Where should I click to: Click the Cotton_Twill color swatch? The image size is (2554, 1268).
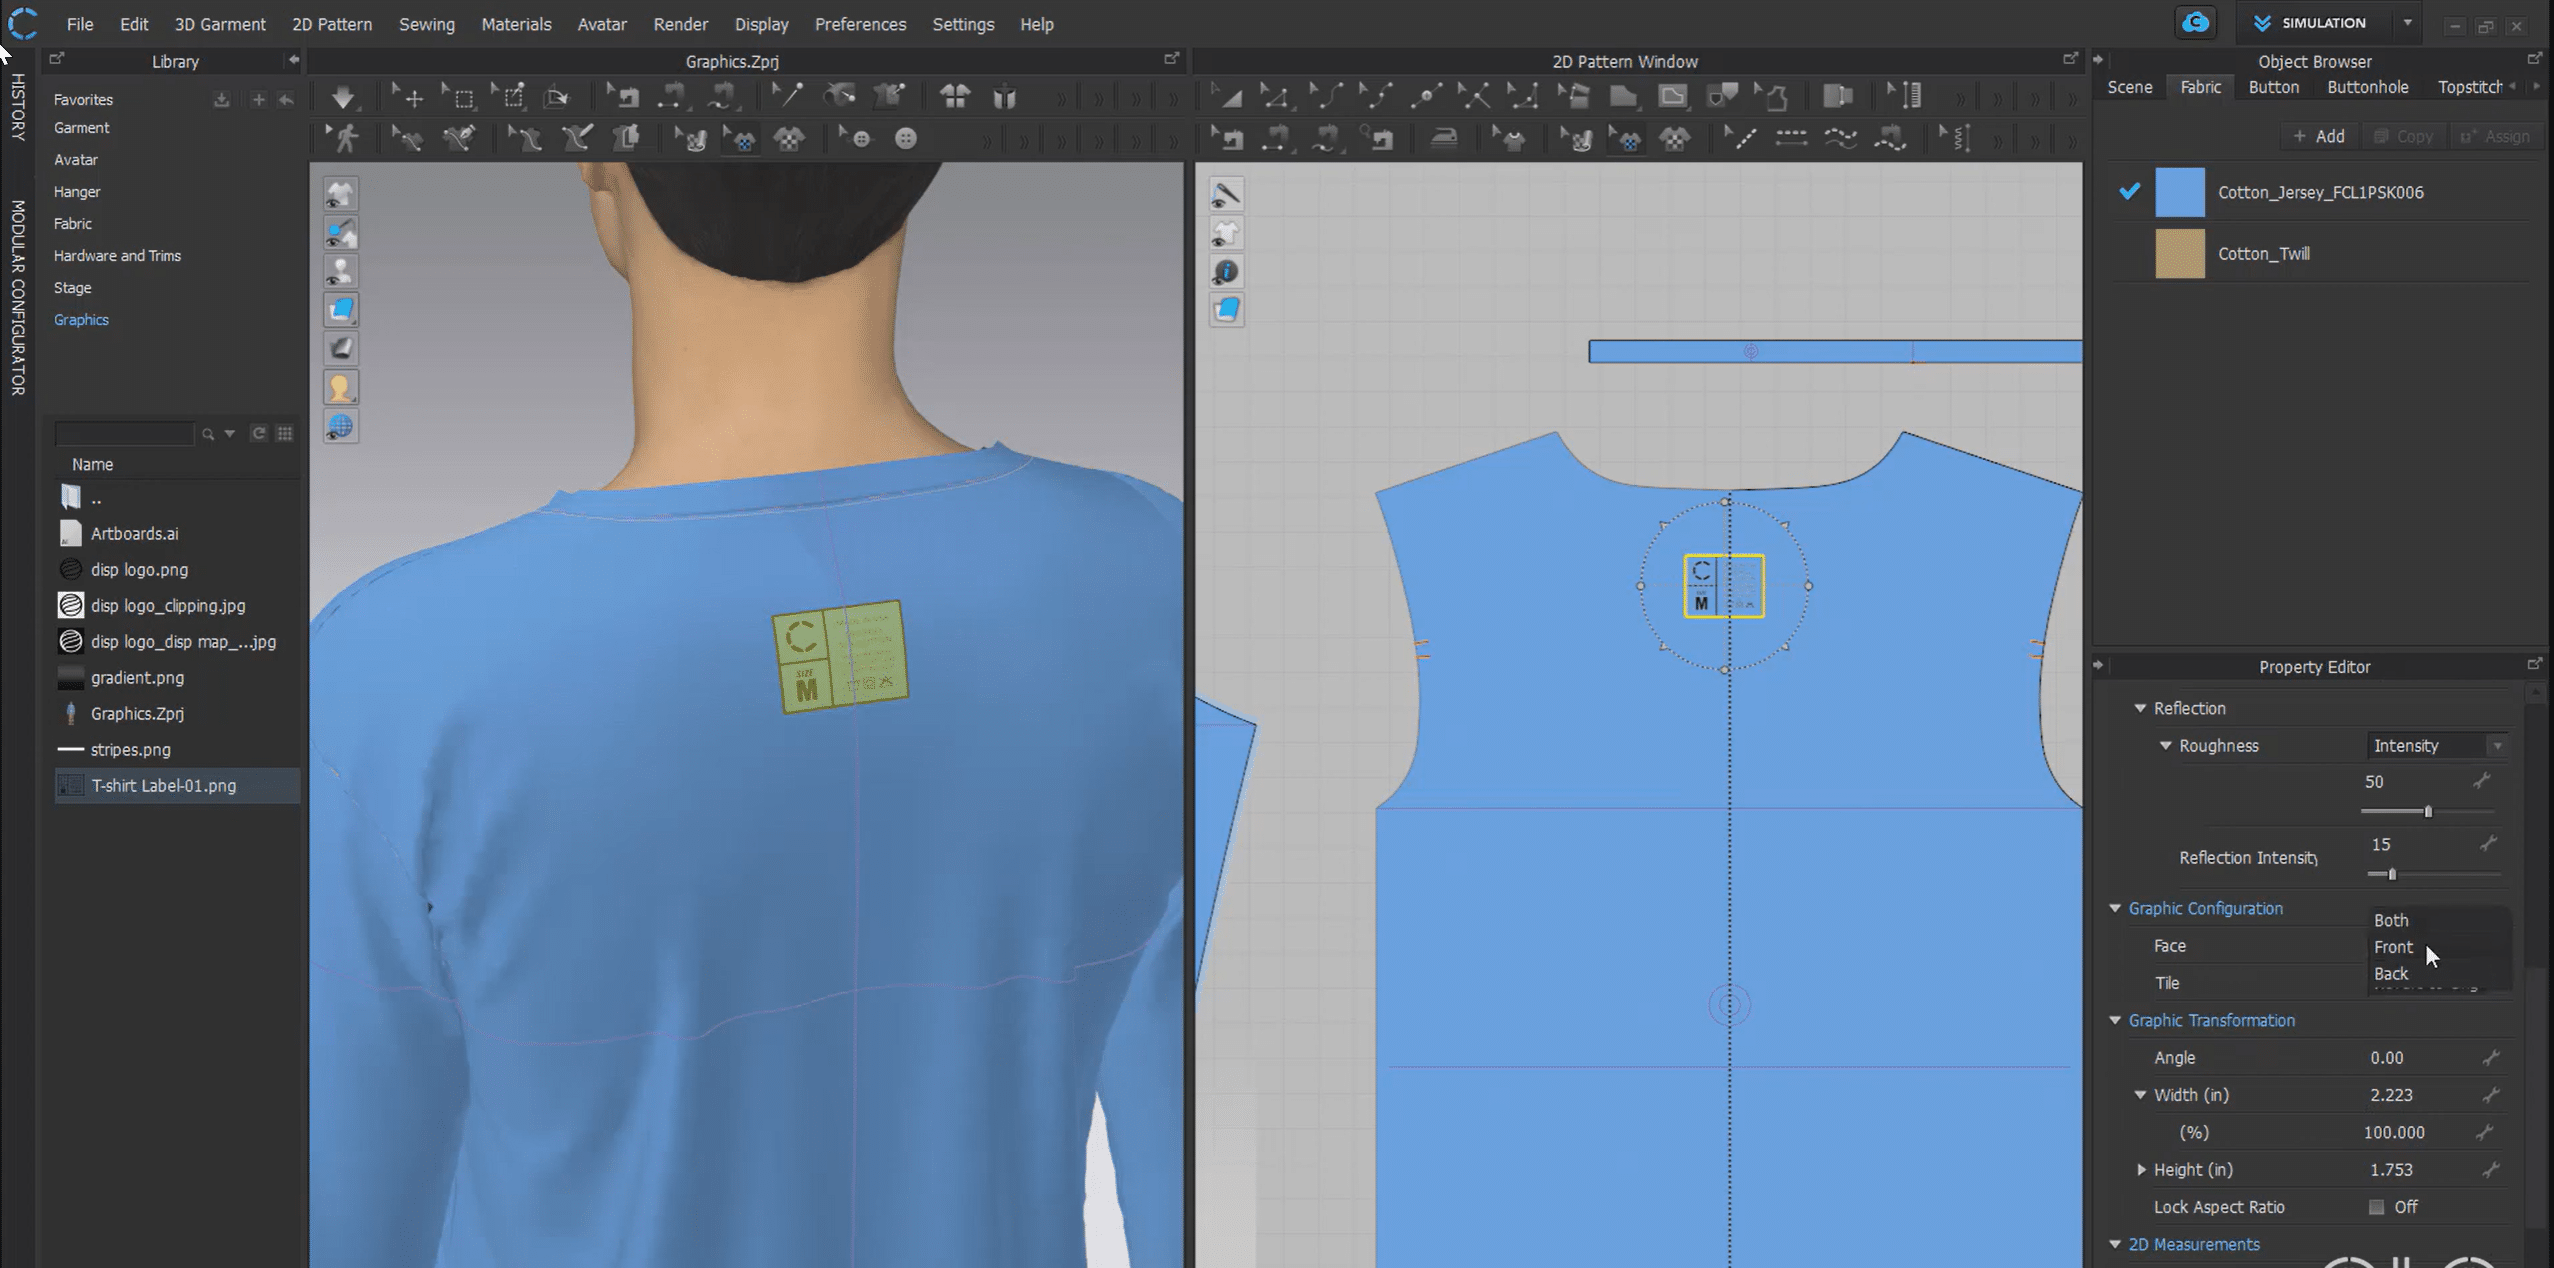pos(2179,254)
